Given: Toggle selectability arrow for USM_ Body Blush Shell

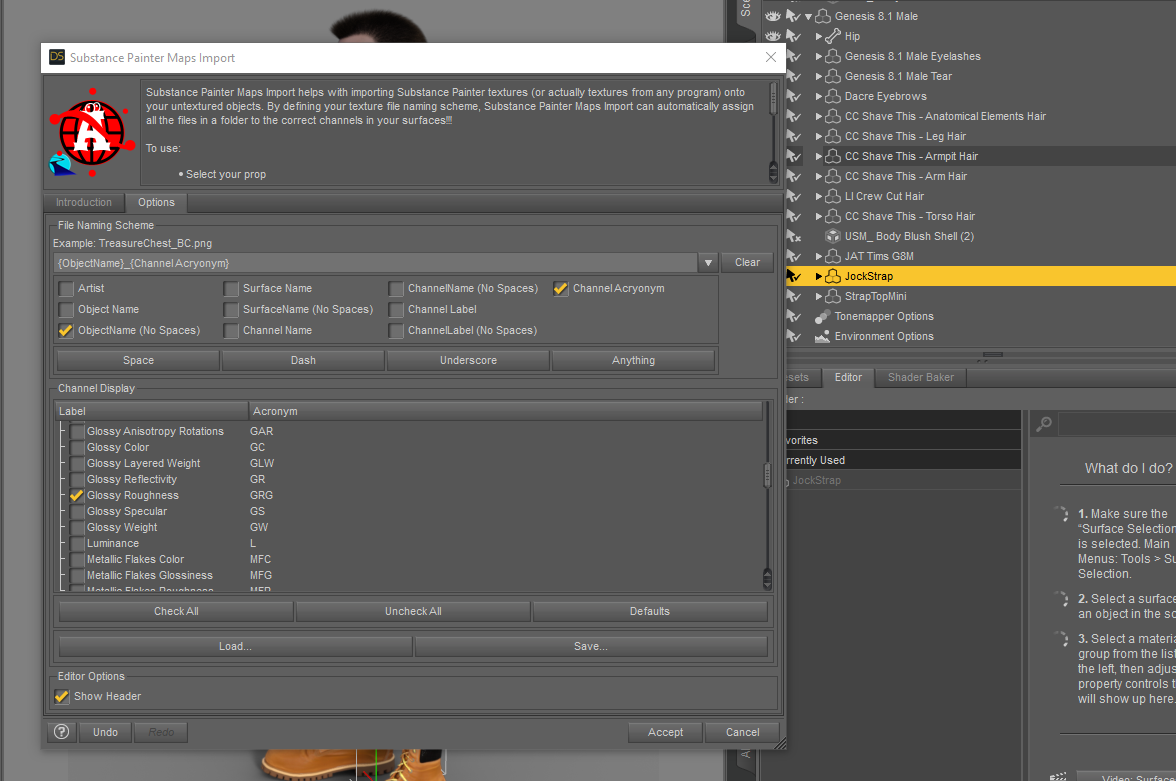Looking at the screenshot, I should pos(794,236).
